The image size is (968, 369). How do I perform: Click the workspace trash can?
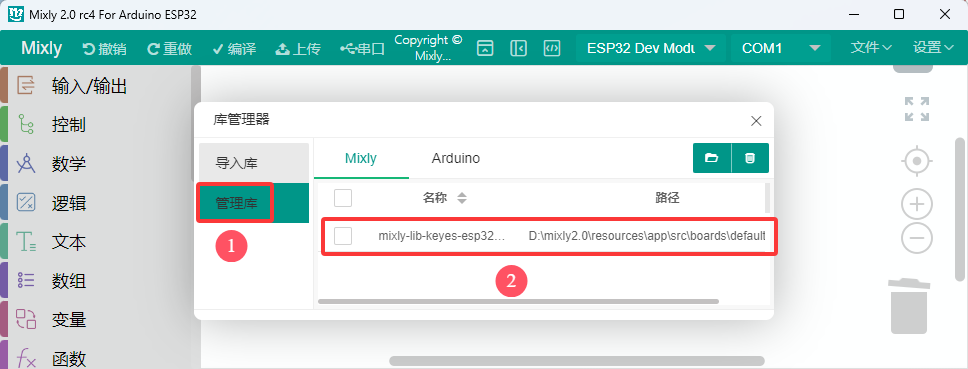(909, 306)
